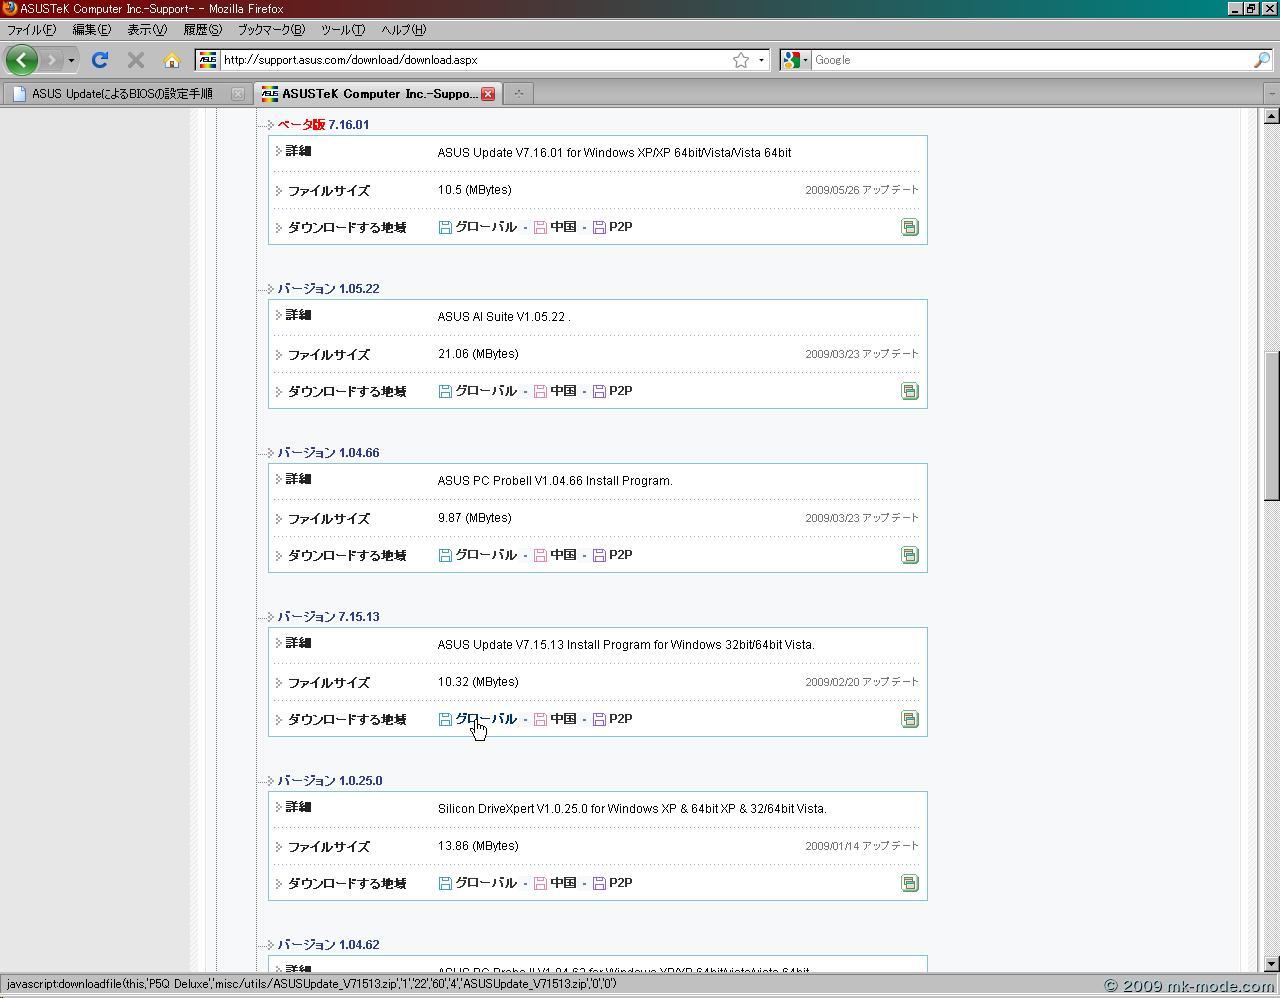Click the Firefox back navigation button

coord(21,60)
